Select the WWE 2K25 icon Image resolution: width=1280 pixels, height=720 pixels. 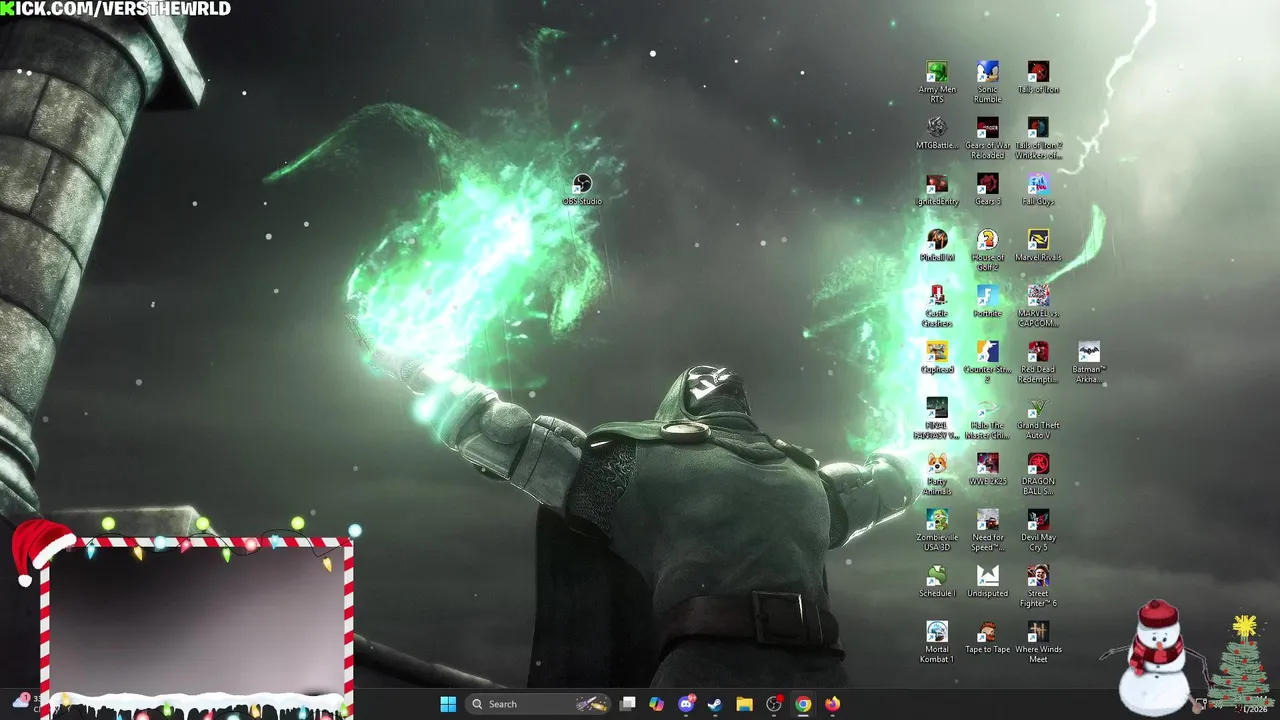click(987, 469)
